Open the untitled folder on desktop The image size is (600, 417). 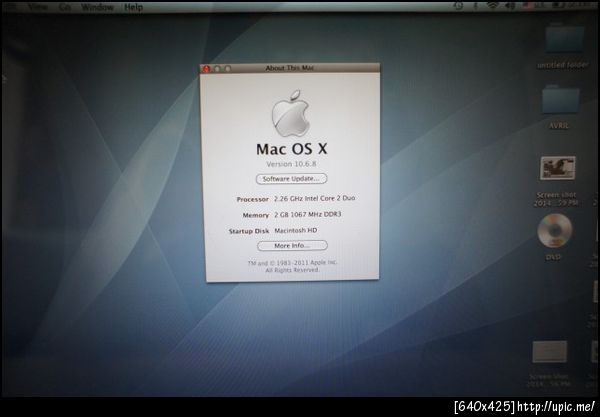point(564,38)
